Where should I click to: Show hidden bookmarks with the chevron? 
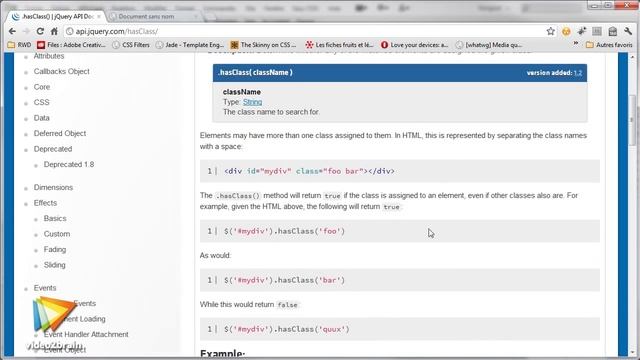pyautogui.click(x=576, y=43)
